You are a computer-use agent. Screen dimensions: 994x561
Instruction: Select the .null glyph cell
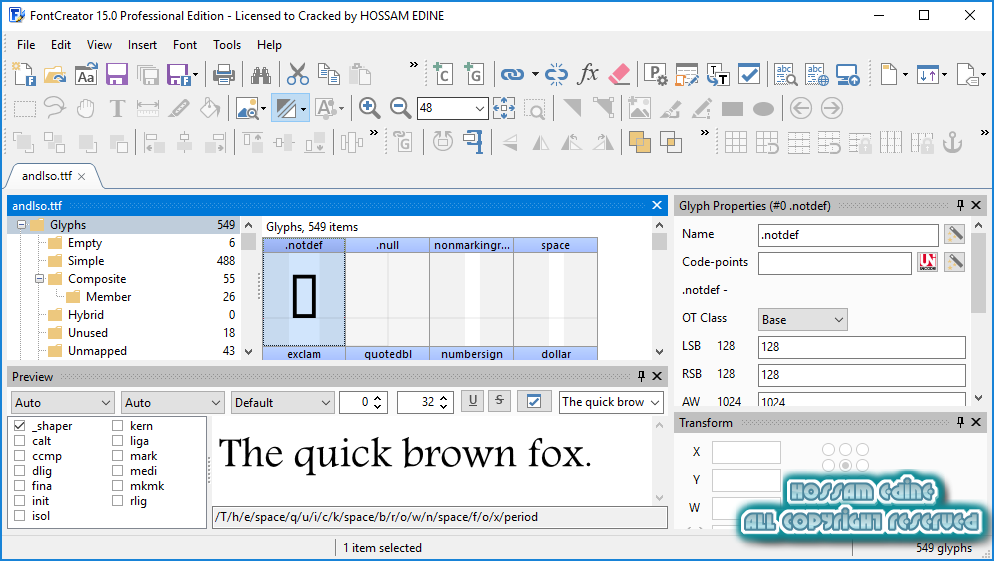387,292
